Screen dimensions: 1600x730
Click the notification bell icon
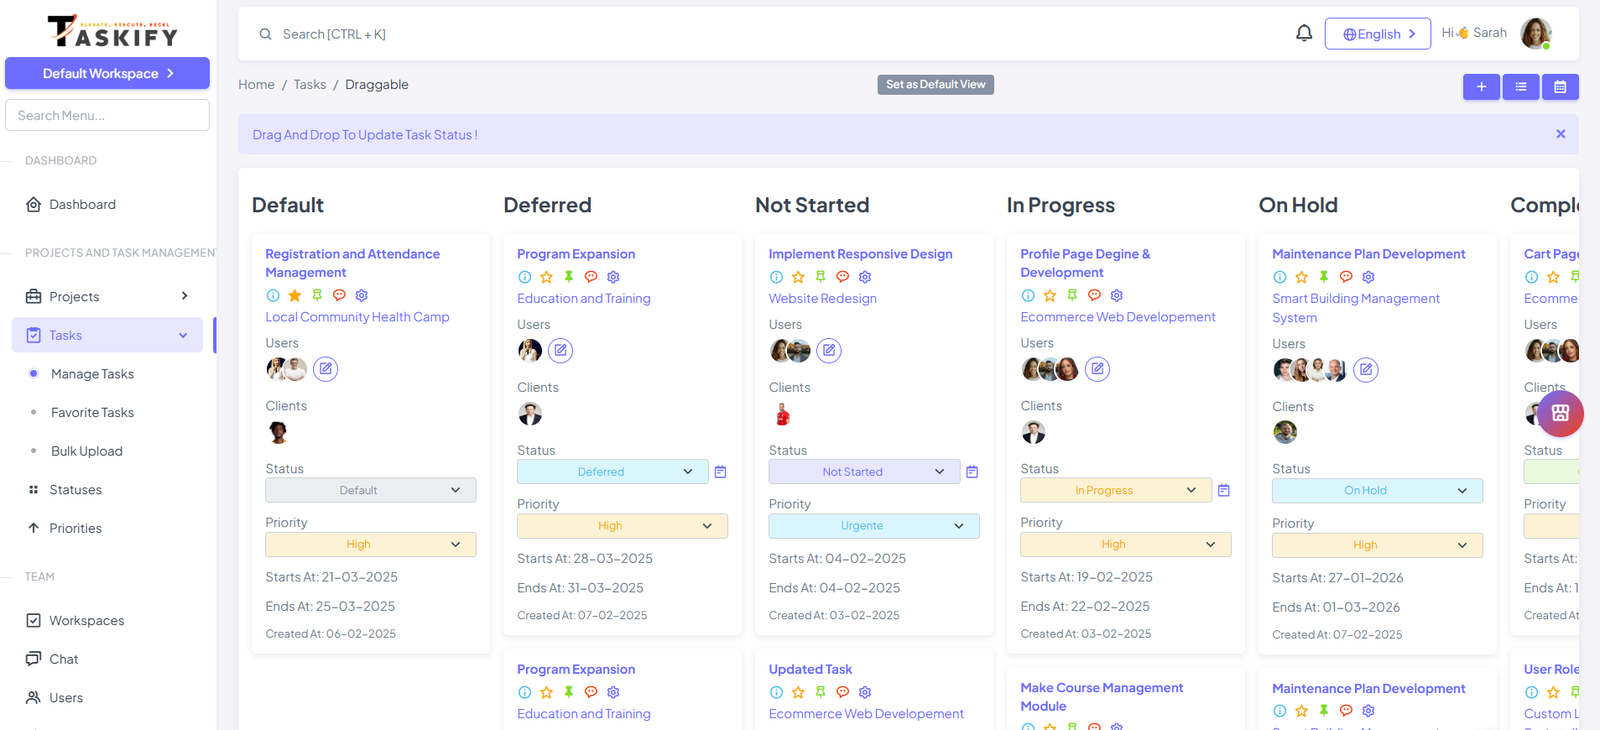tap(1304, 33)
